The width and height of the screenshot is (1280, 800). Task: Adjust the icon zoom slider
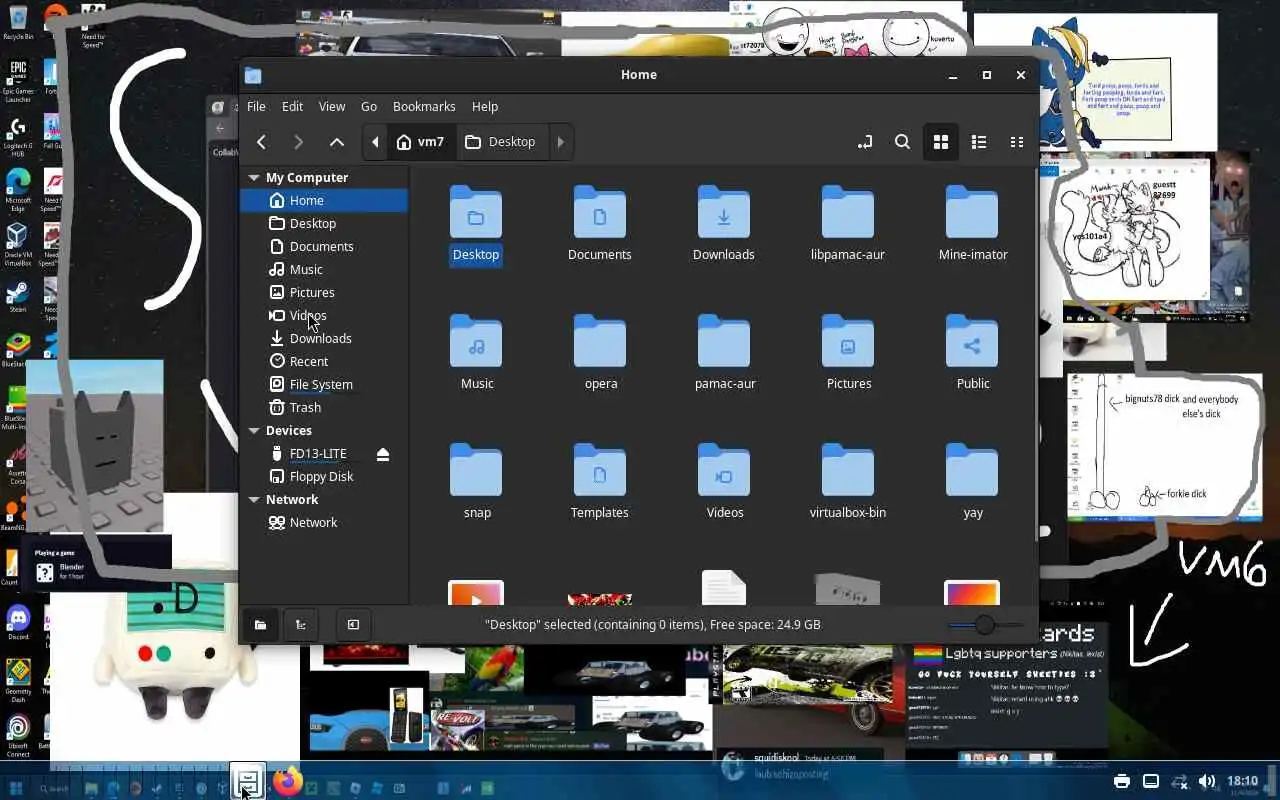click(x=985, y=625)
